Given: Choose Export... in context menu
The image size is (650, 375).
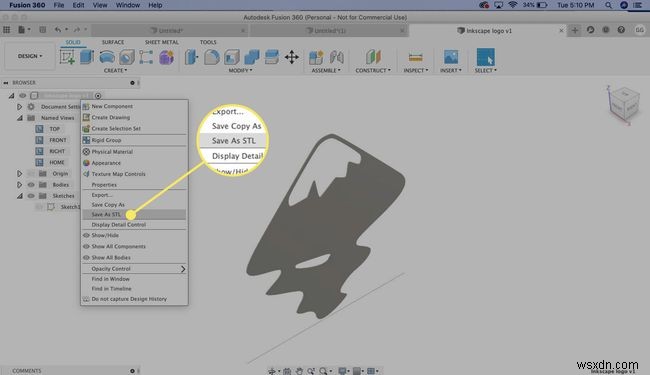Looking at the screenshot, I should point(134,195).
